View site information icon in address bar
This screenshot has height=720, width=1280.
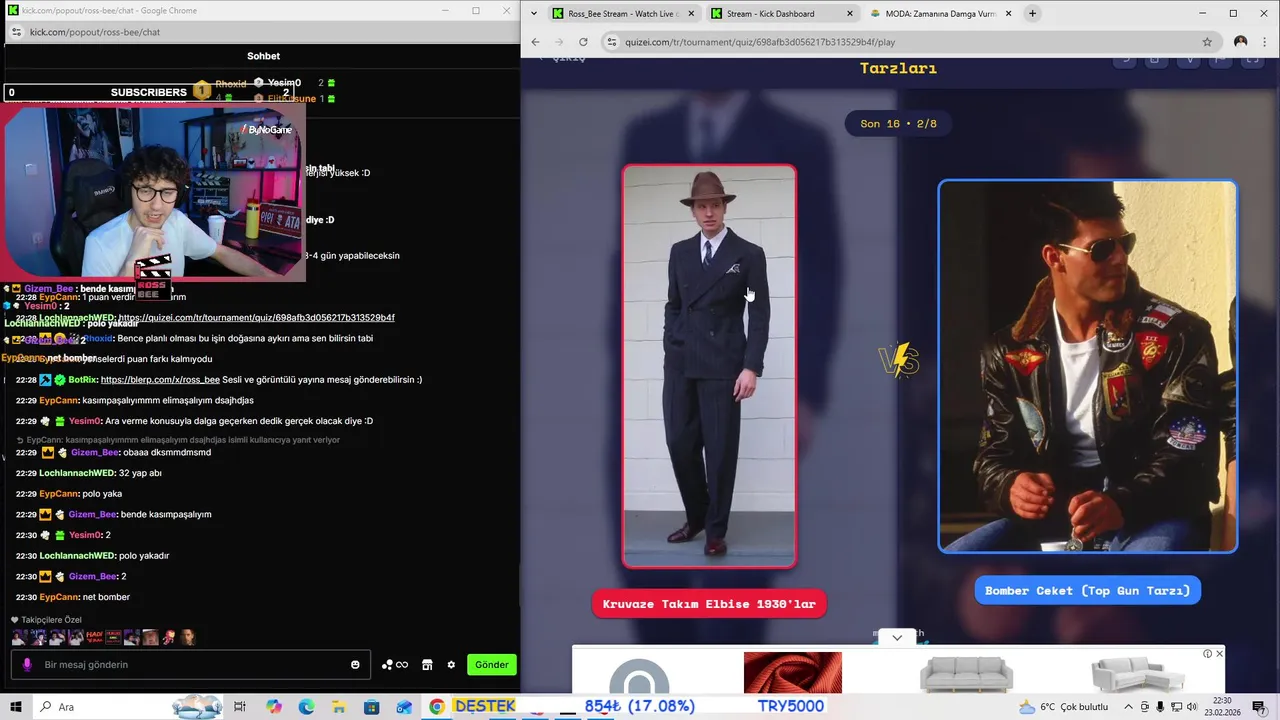611,42
